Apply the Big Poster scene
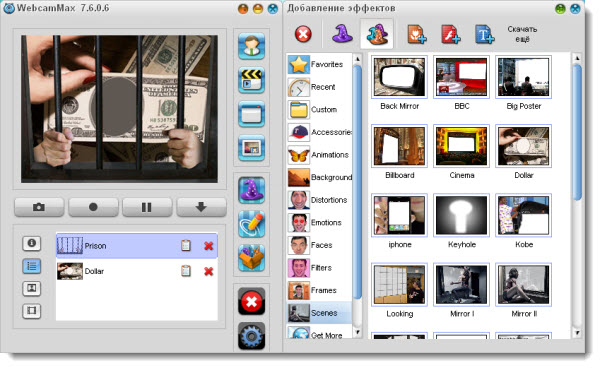Image resolution: width=600 pixels, height=368 pixels. [x=523, y=77]
